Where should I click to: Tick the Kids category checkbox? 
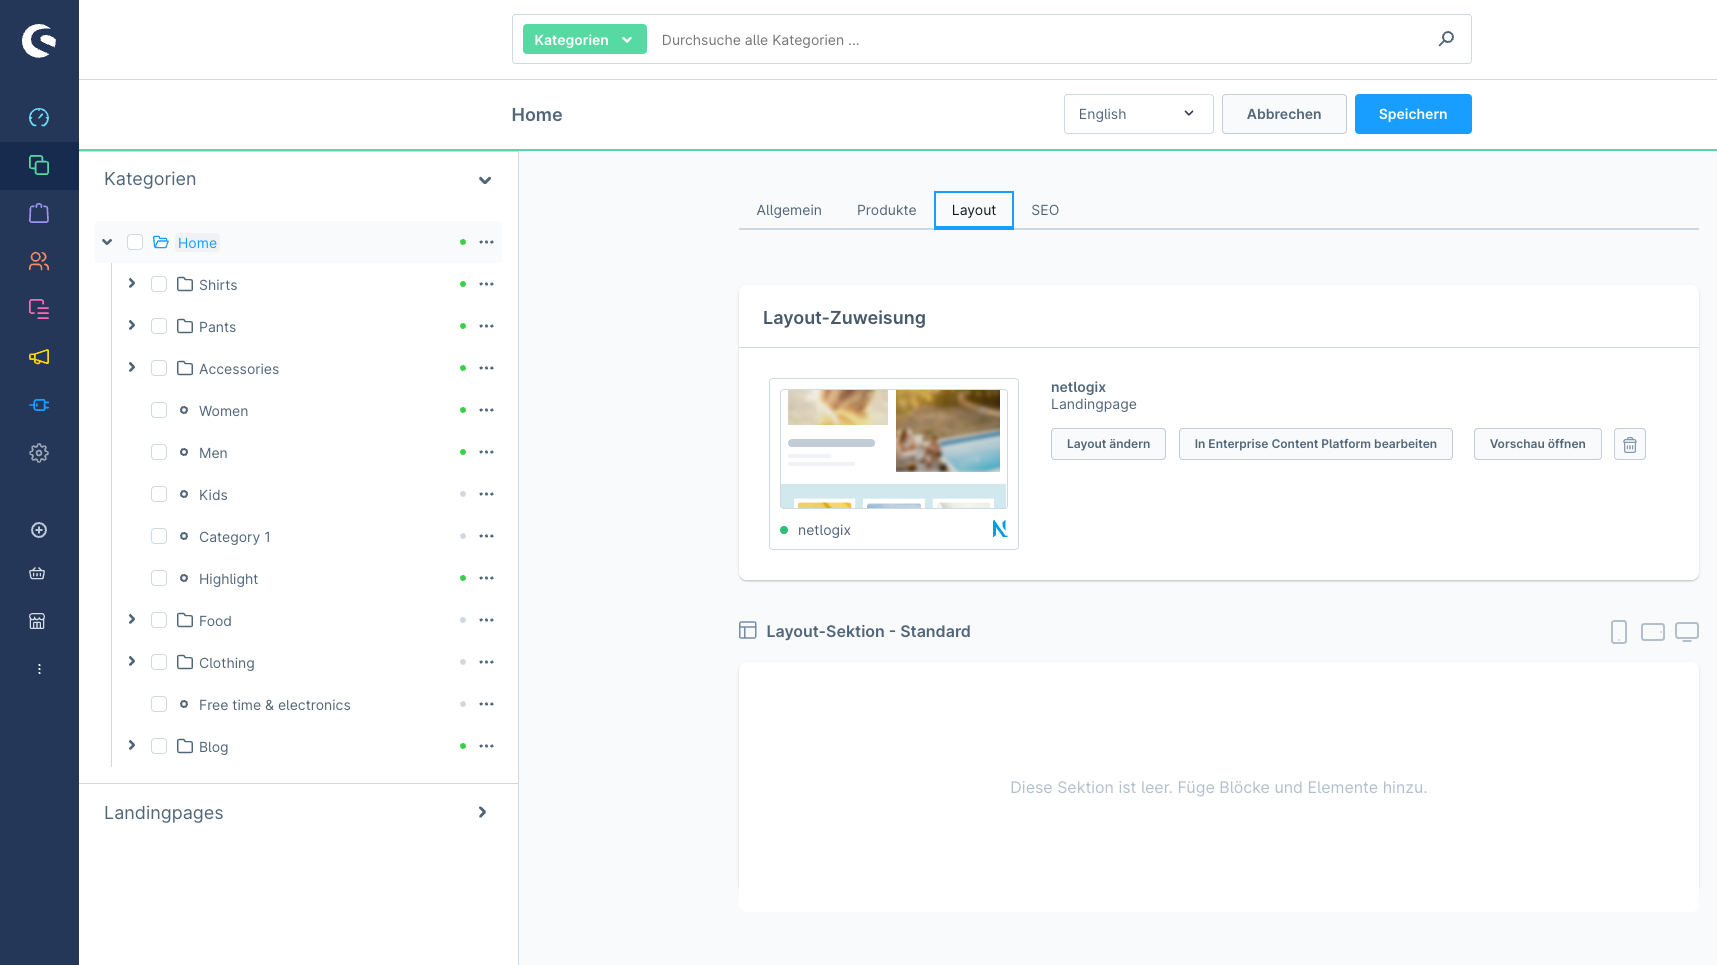[159, 494]
